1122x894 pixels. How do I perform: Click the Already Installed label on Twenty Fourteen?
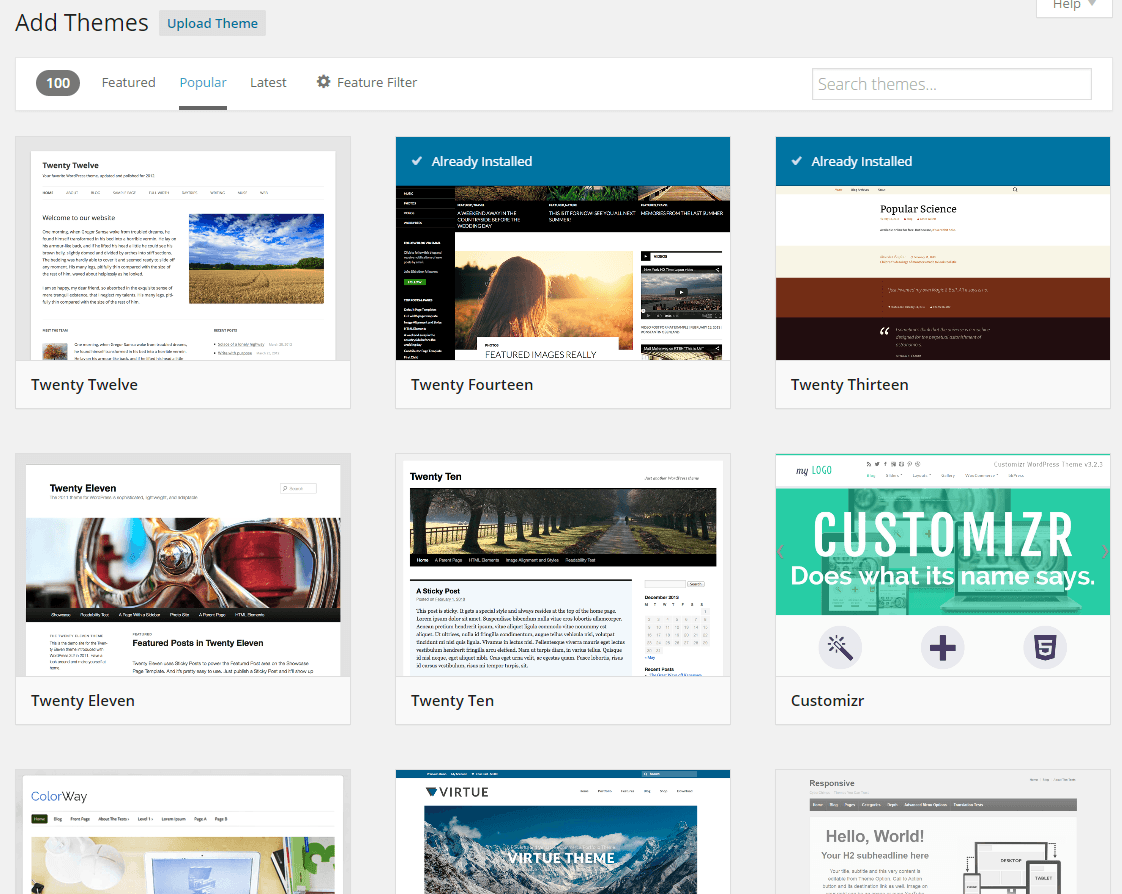click(482, 161)
